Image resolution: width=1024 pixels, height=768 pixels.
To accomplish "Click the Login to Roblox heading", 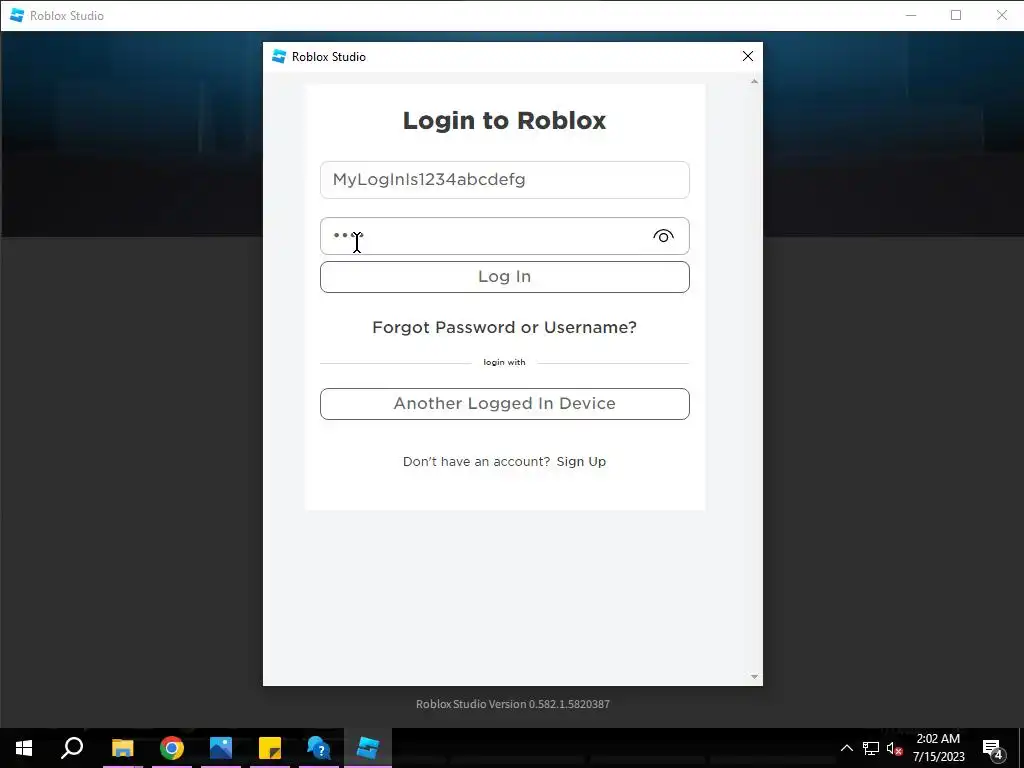I will tap(504, 120).
